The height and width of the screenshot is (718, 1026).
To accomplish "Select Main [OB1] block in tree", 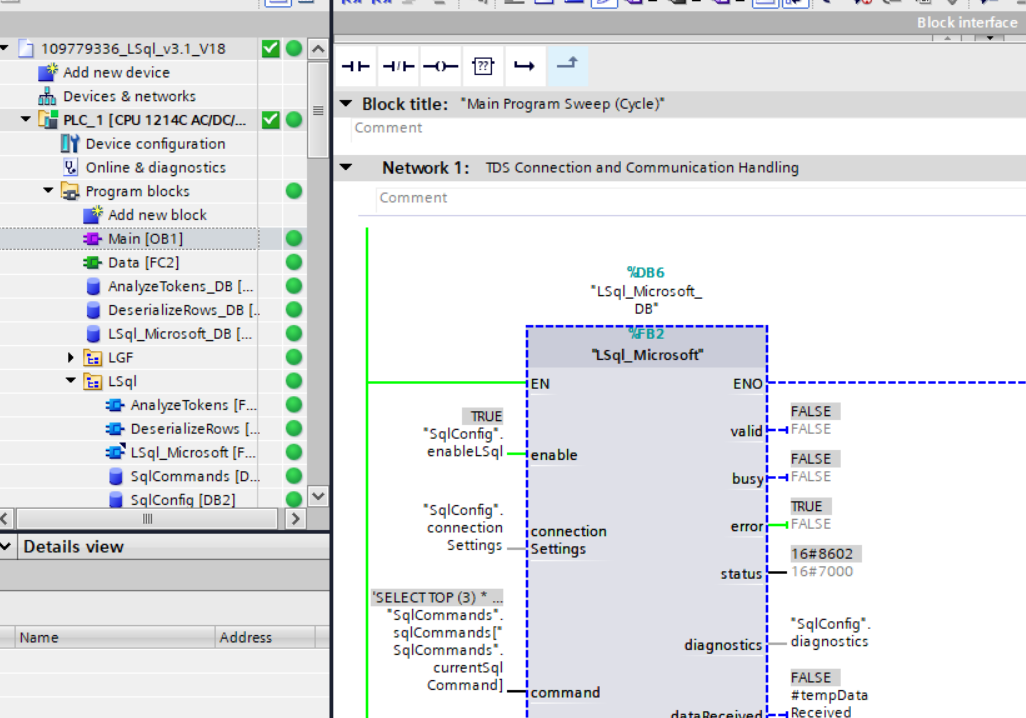I will 145,239.
